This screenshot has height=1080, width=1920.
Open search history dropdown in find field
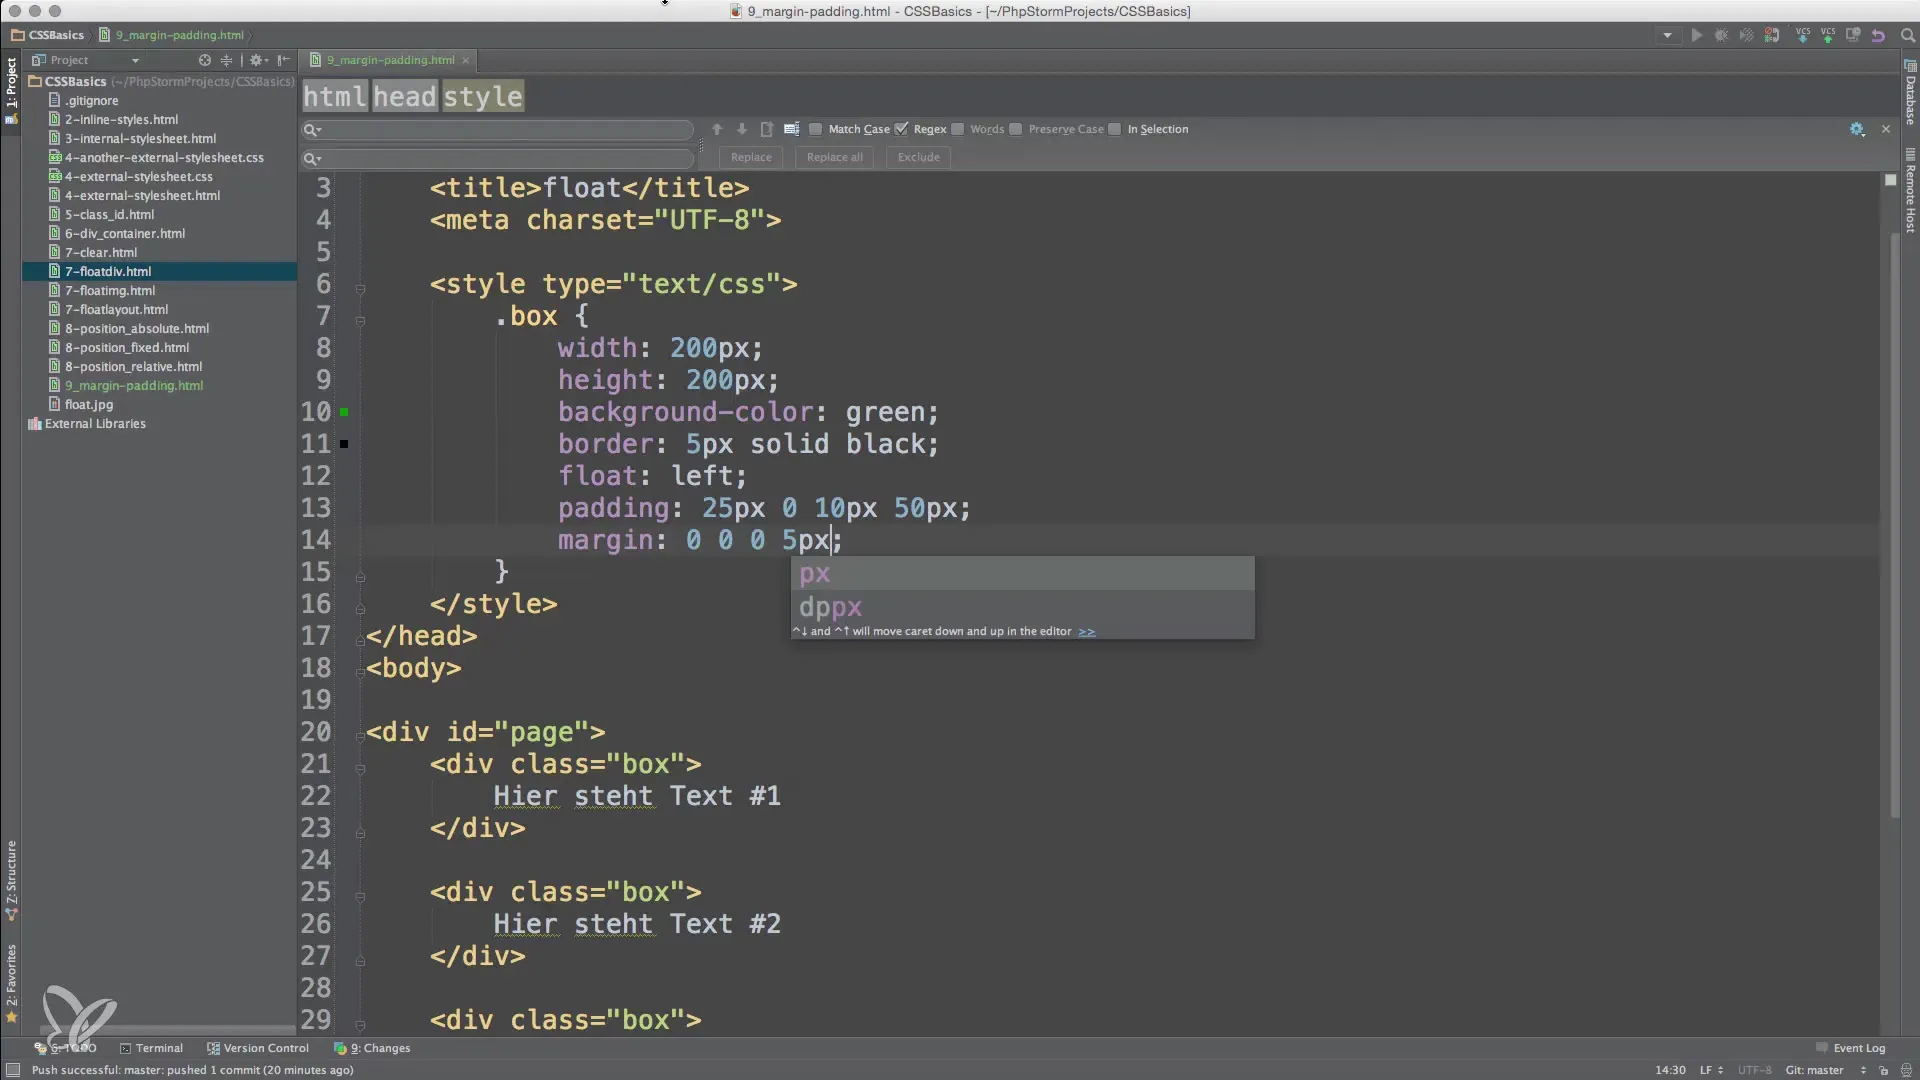coord(313,130)
